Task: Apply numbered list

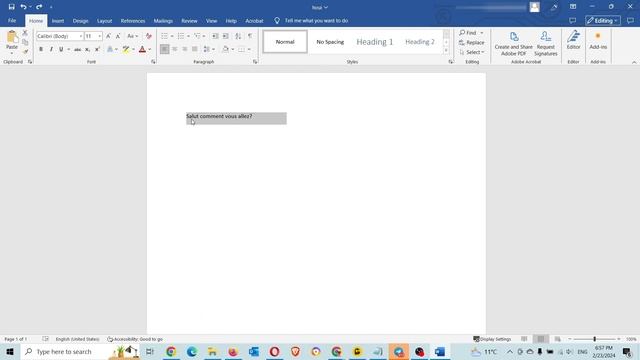Action: click(x=181, y=36)
